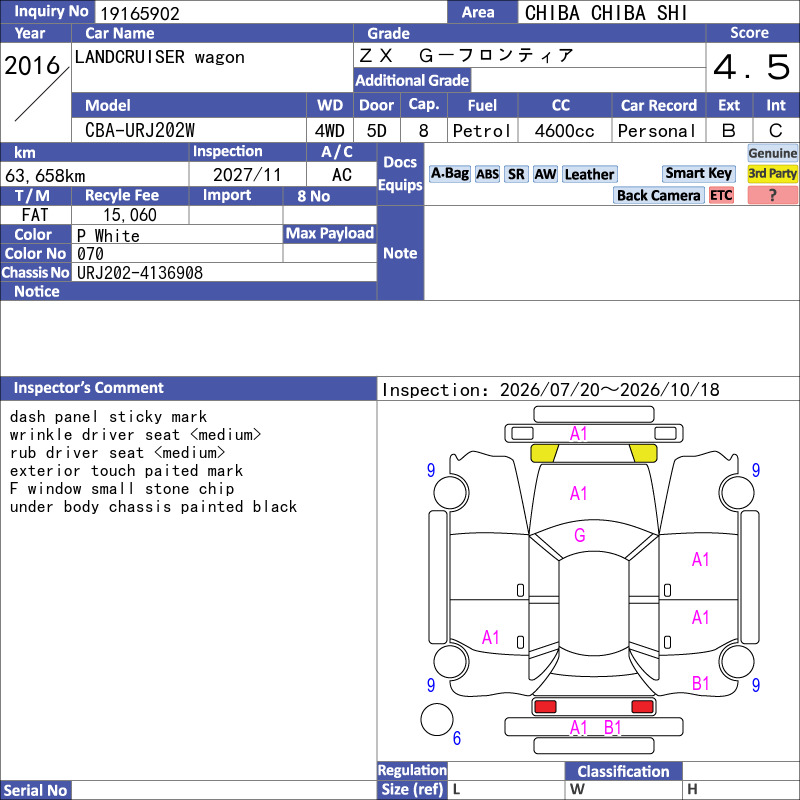Click the recycle fee 15,060
The height and width of the screenshot is (800, 800).
point(130,215)
